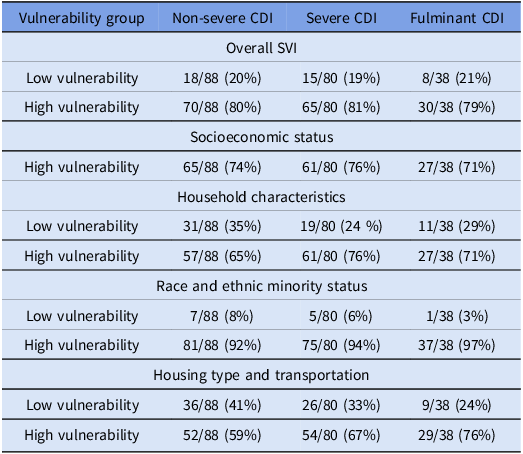Select the 8/38 (21%) cell
Image resolution: width=523 pixels, height=454 pixels.
[x=457, y=78]
